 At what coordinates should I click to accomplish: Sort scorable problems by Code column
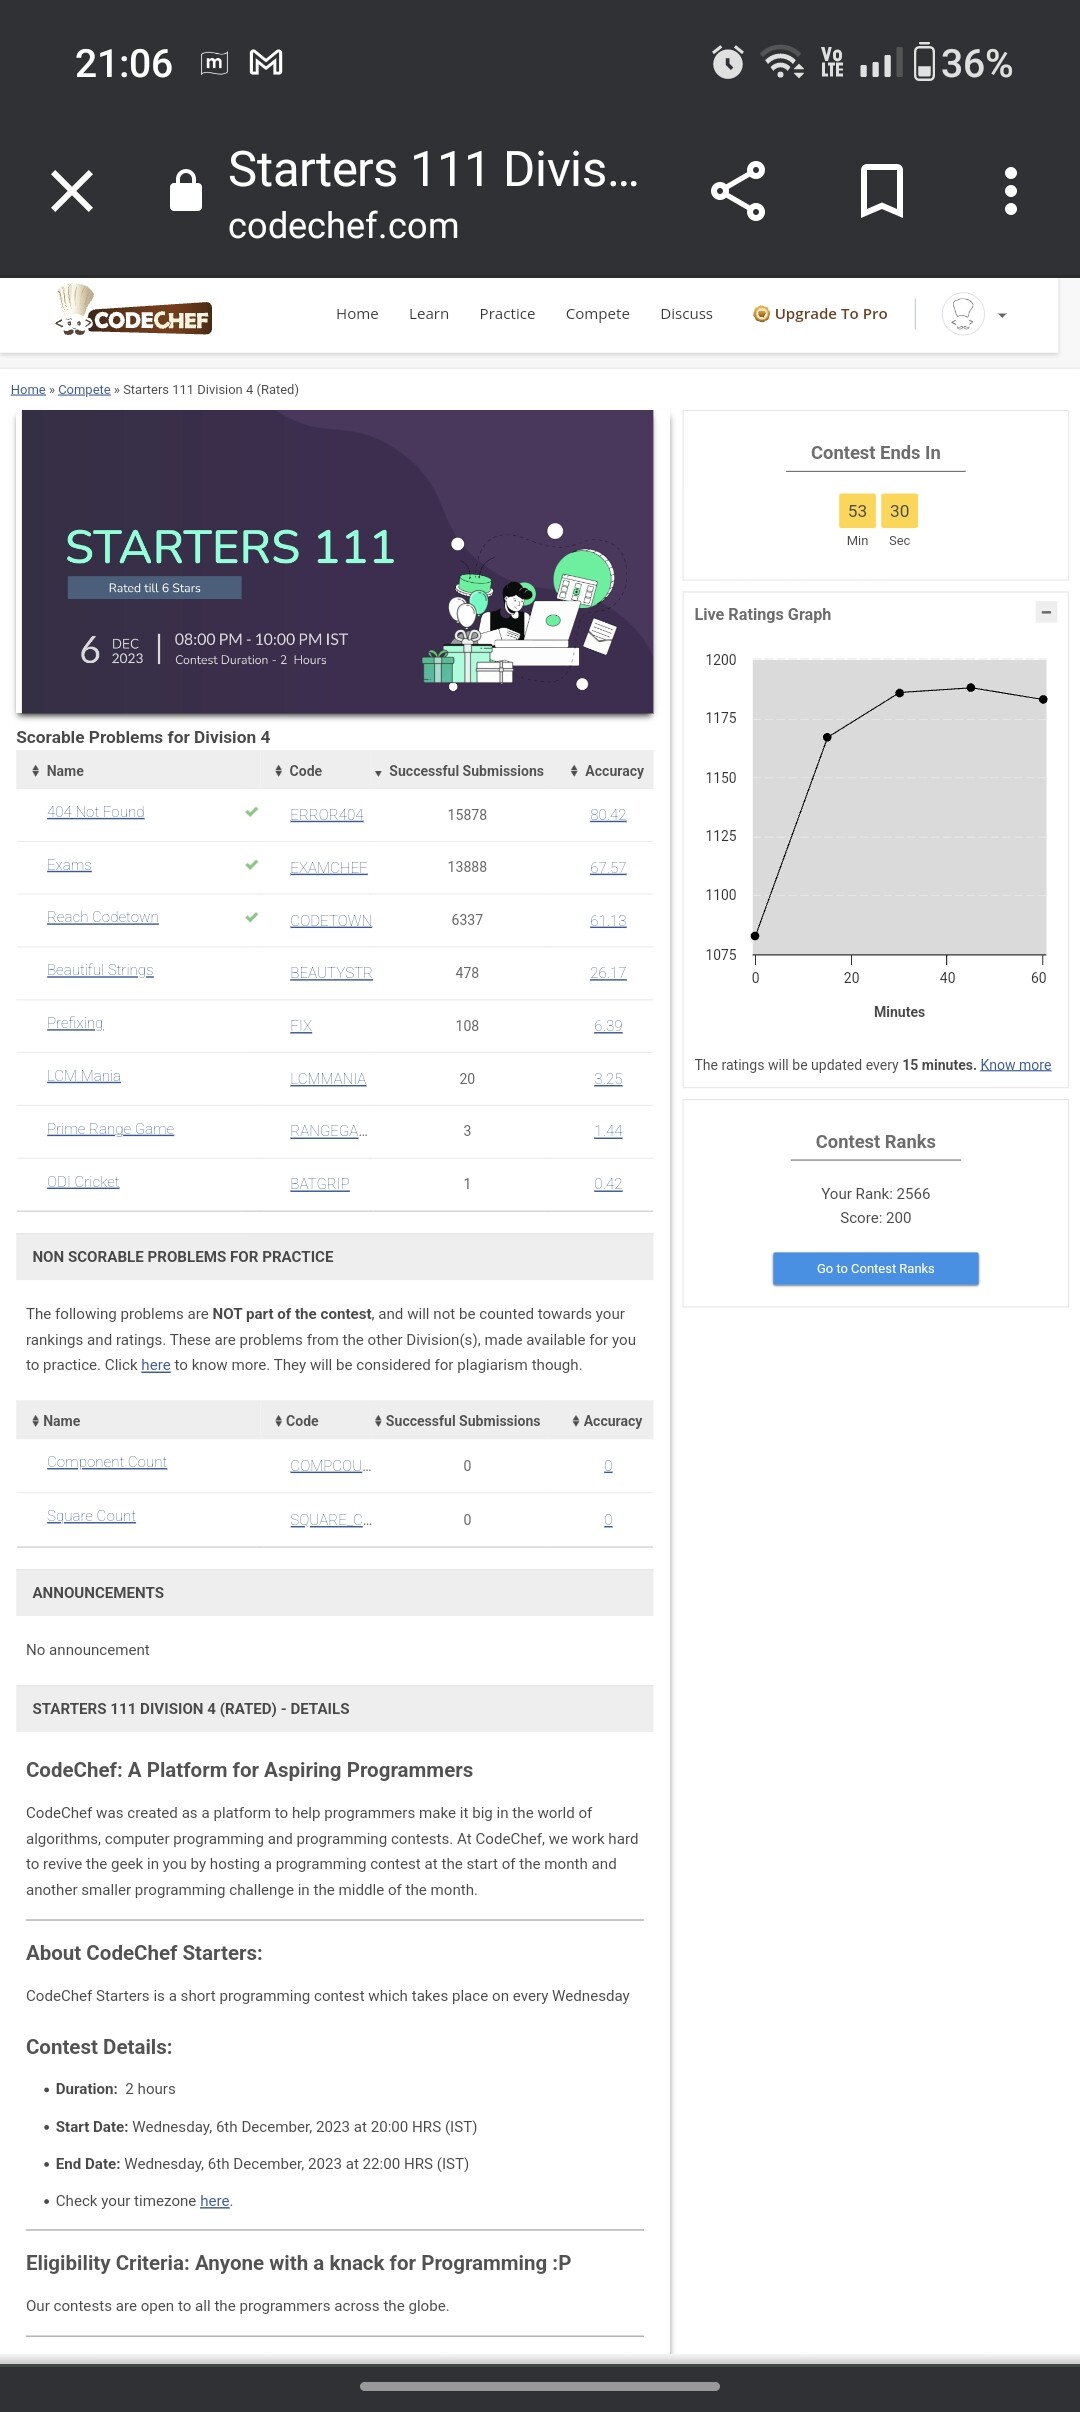298,771
